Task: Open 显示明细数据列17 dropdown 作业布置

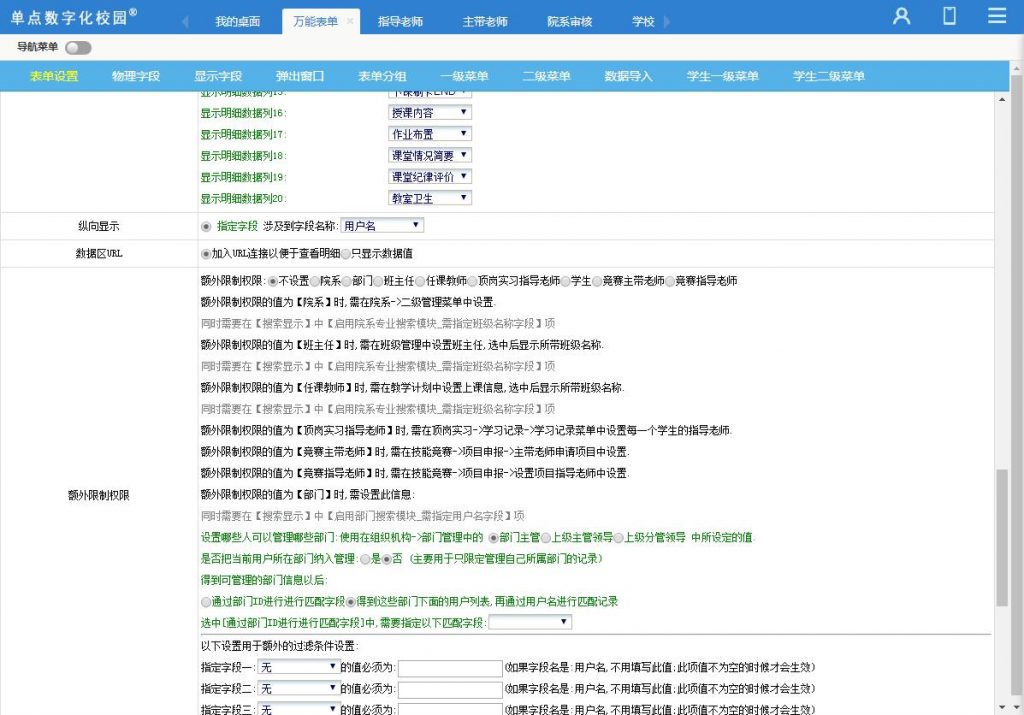Action: [430, 134]
